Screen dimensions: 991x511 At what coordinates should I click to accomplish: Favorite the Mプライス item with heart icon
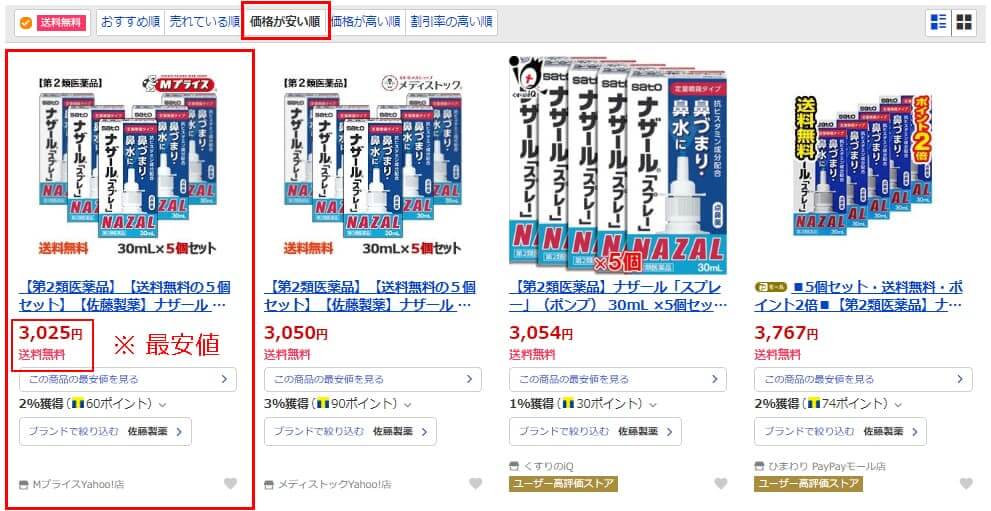231,484
